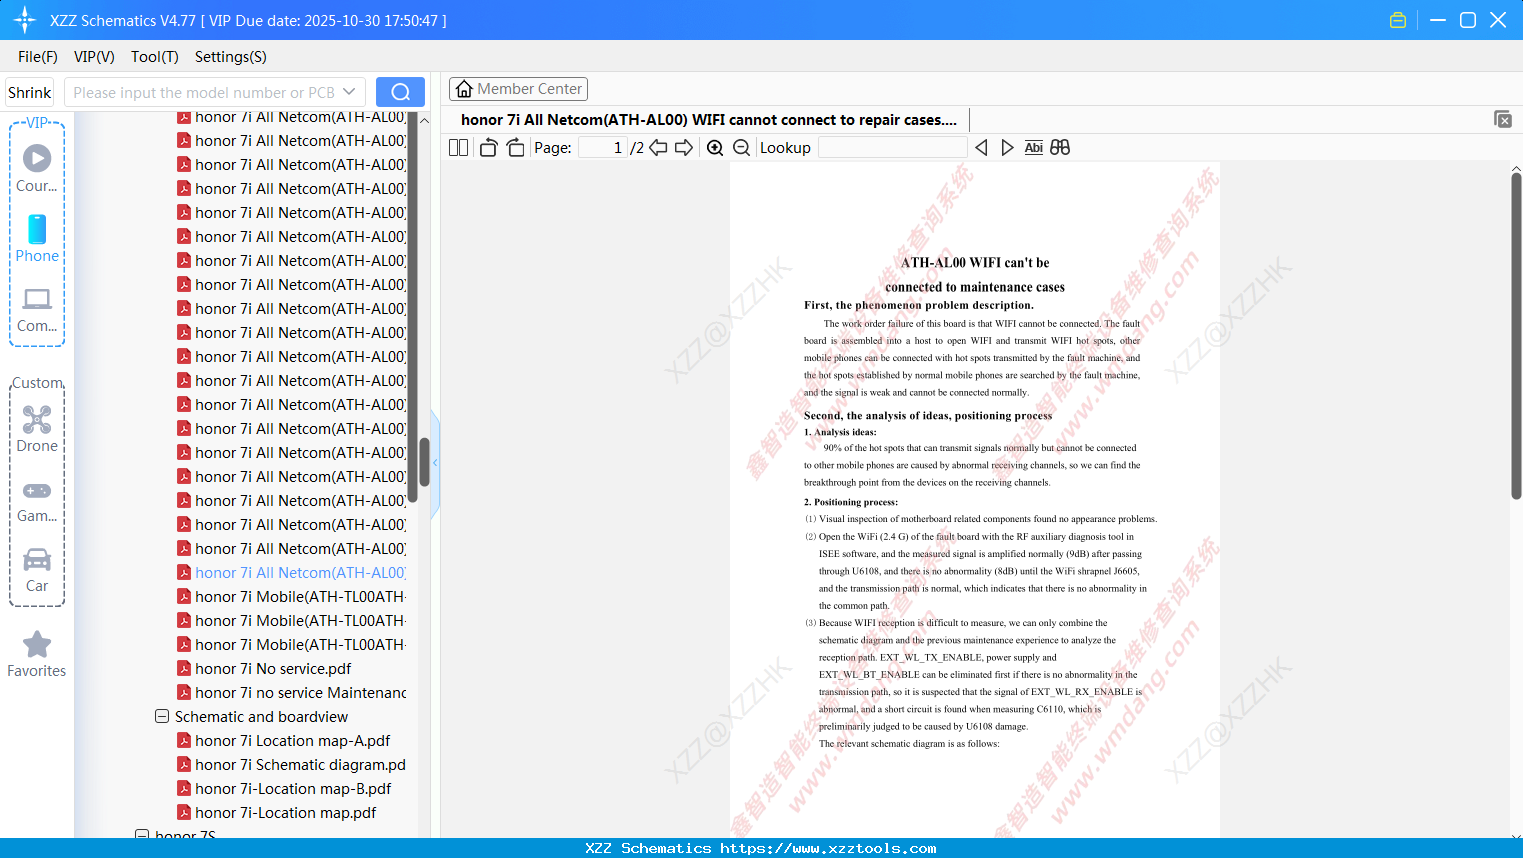The width and height of the screenshot is (1523, 858).
Task: Select the Game console category icon
Action: click(37, 491)
